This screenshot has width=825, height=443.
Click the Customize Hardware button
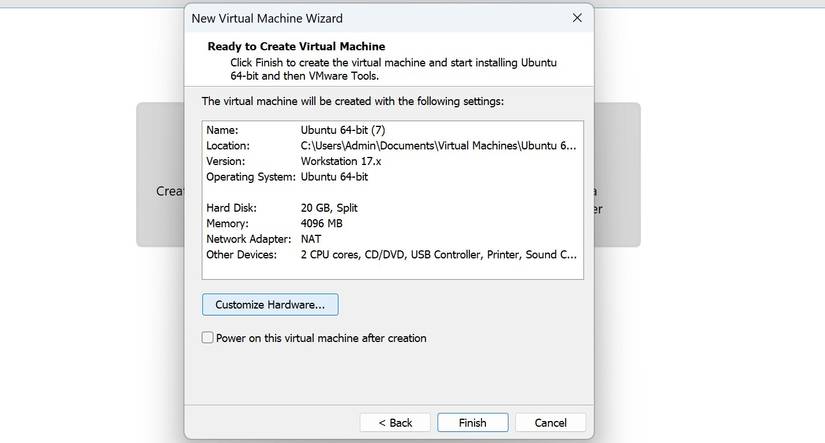(x=270, y=303)
